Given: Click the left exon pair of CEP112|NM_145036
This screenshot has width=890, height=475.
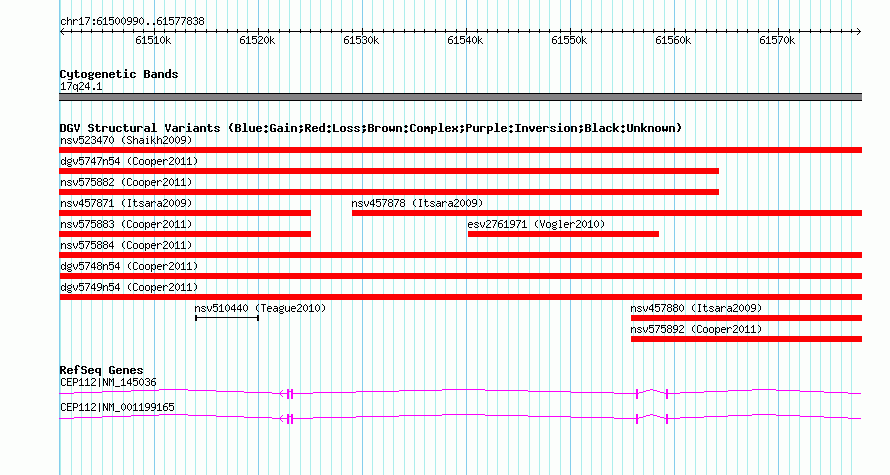Looking at the screenshot, I should tap(289, 394).
